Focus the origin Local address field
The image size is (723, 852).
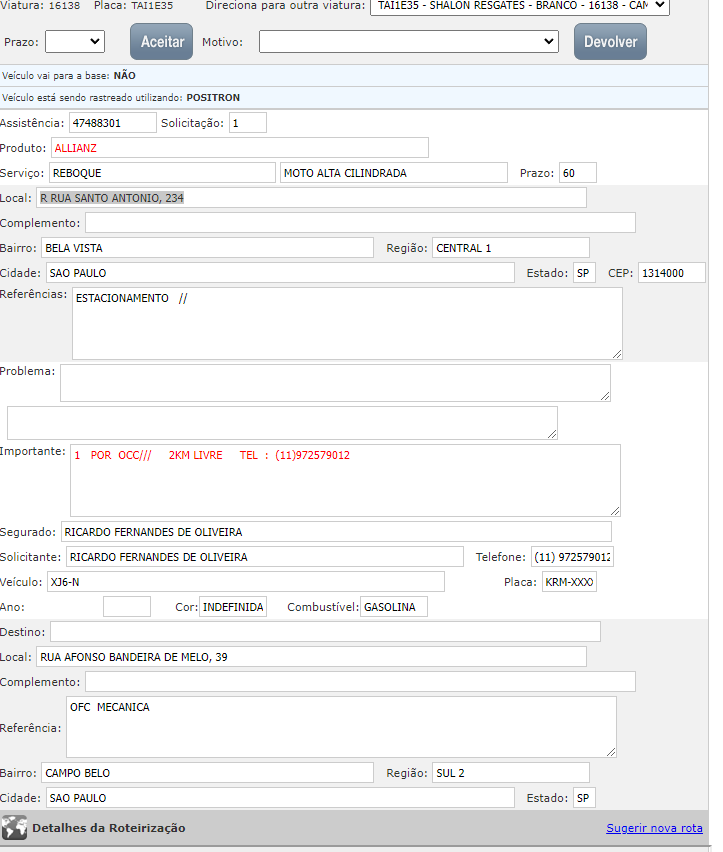[311, 198]
